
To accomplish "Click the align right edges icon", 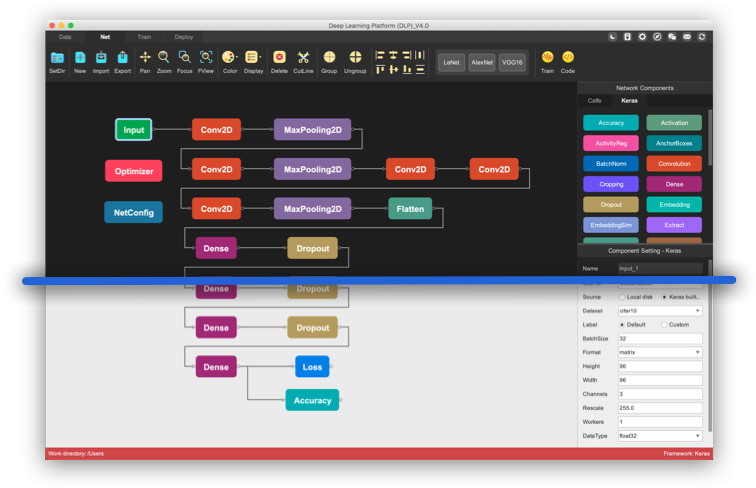I will [x=407, y=55].
